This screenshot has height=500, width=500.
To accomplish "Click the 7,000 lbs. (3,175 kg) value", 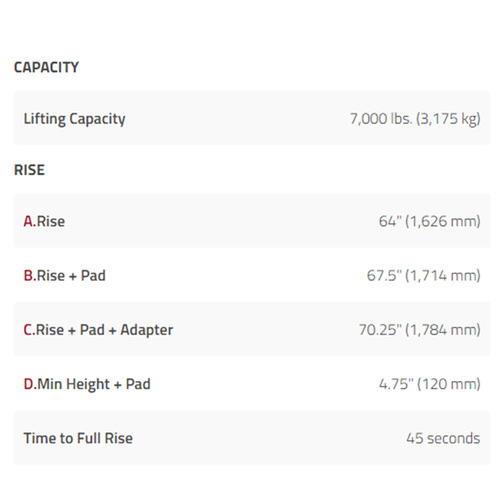I will click(x=415, y=119).
